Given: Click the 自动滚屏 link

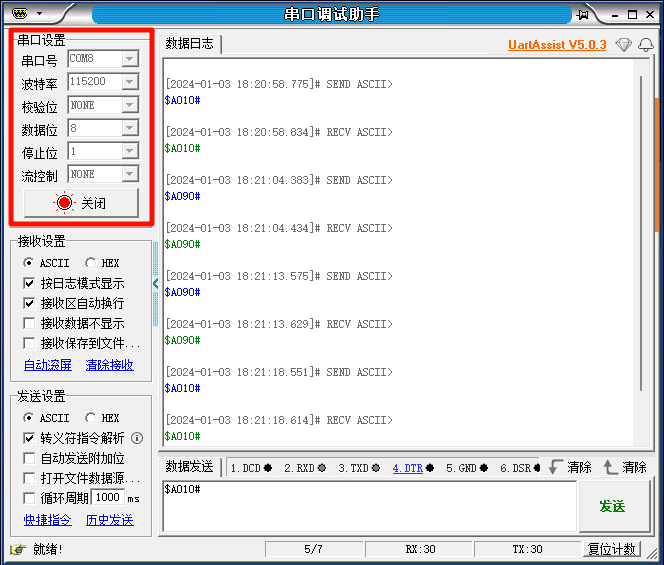Looking at the screenshot, I should click(x=47, y=365).
